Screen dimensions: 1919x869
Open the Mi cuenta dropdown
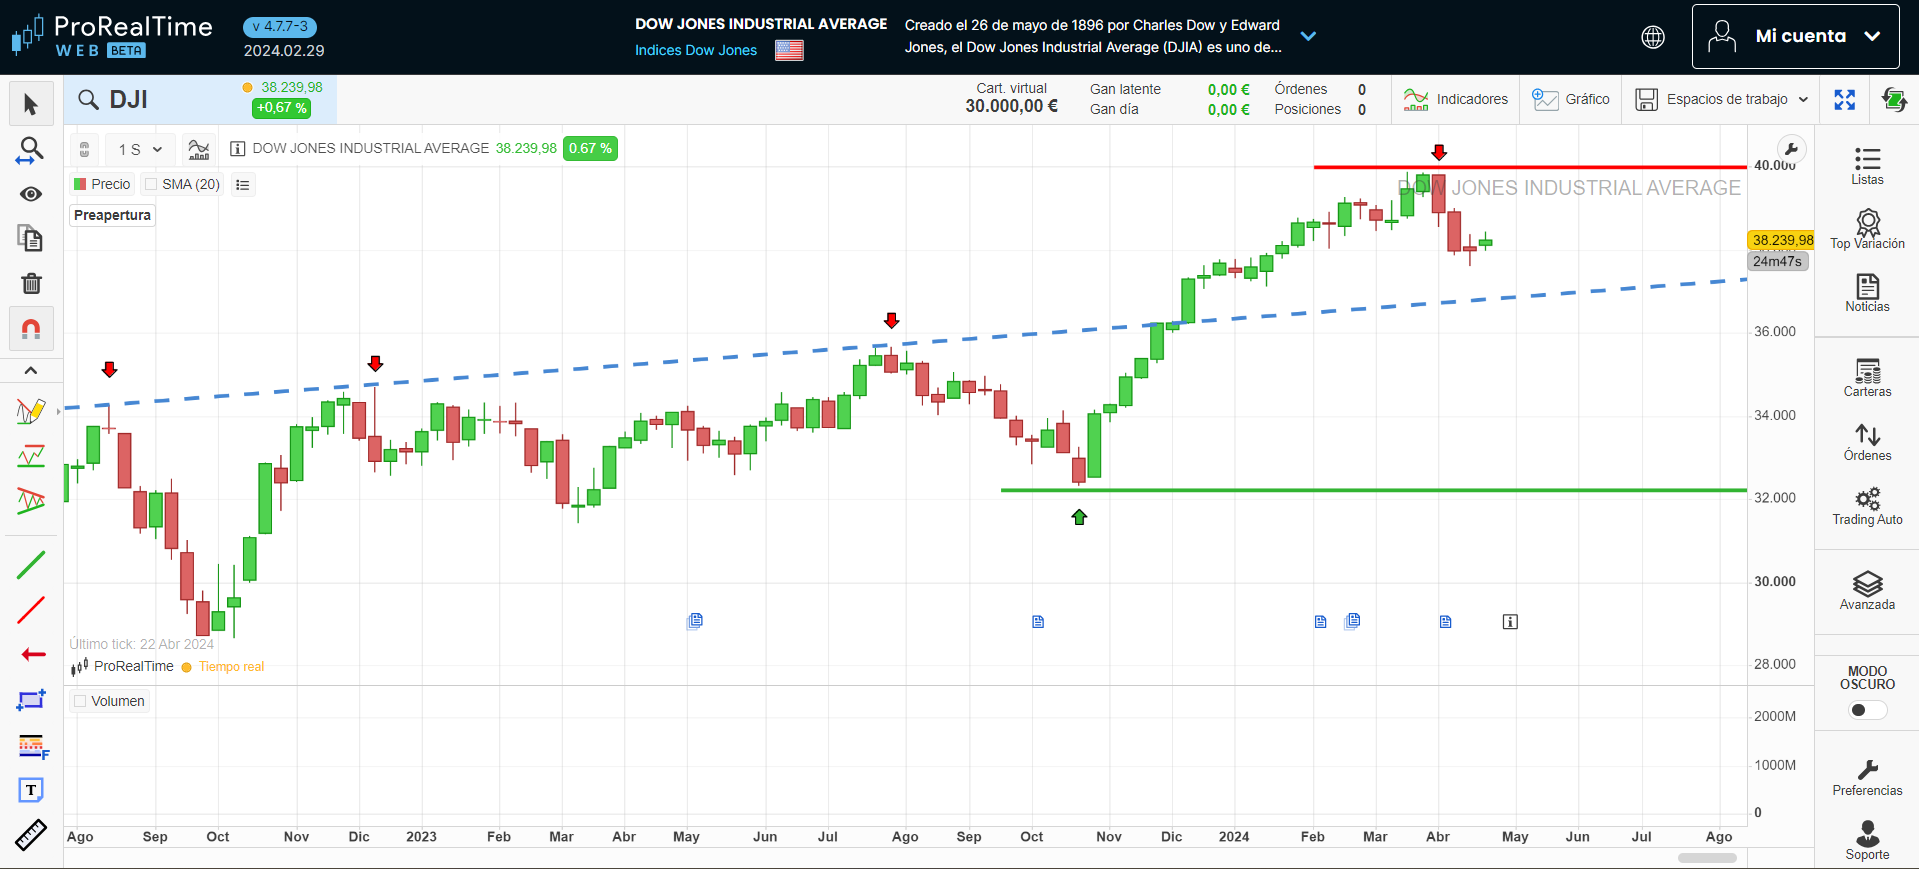1795,36
